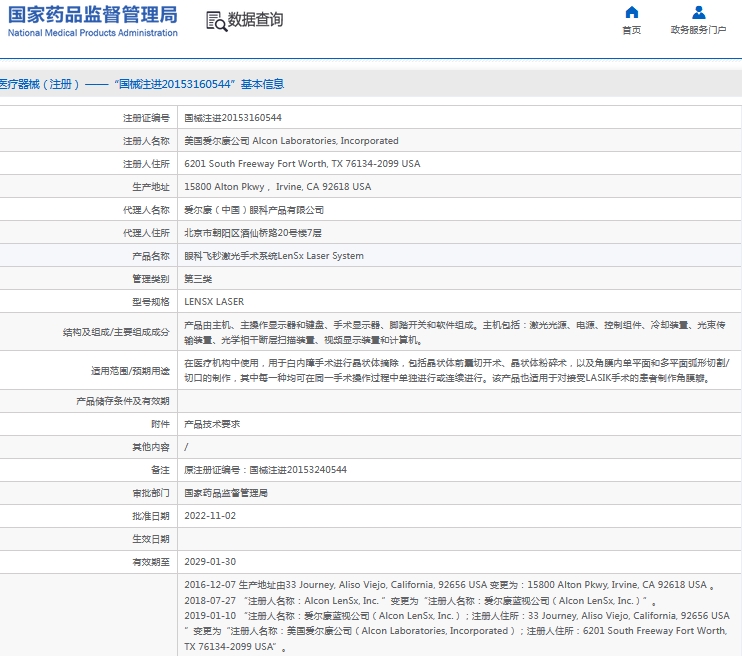The height and width of the screenshot is (656, 742).
Task: Select management category 第三类 value
Action: (x=198, y=279)
